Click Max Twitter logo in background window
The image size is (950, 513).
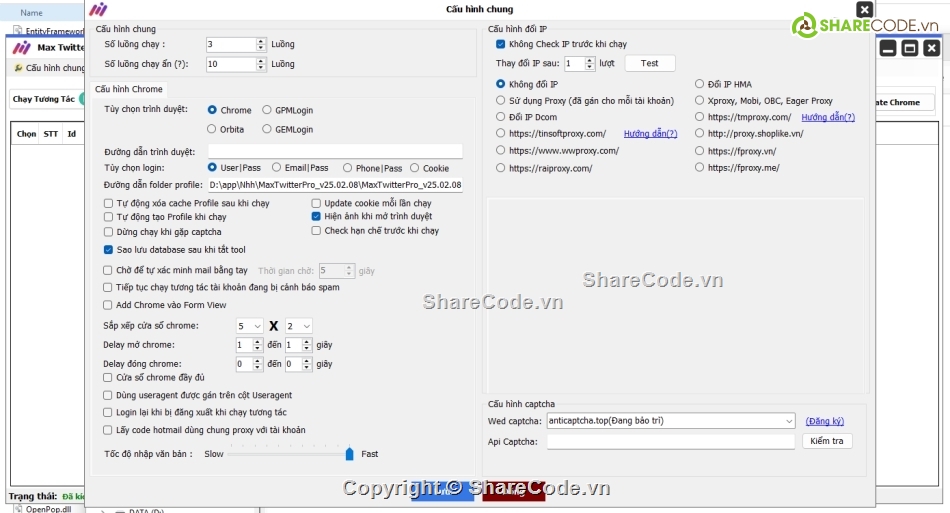22,48
